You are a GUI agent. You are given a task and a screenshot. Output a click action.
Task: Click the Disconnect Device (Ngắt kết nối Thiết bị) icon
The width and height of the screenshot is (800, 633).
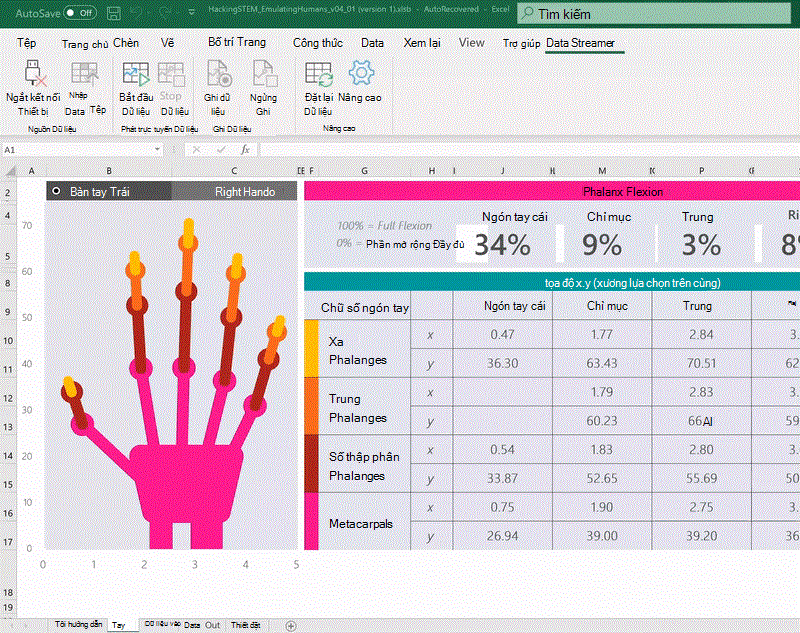[35, 73]
